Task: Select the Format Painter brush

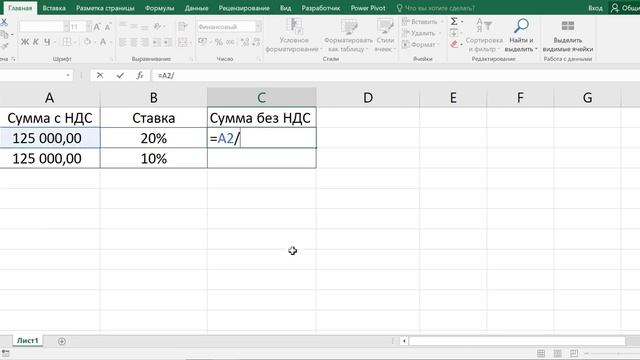Action: pos(4,47)
